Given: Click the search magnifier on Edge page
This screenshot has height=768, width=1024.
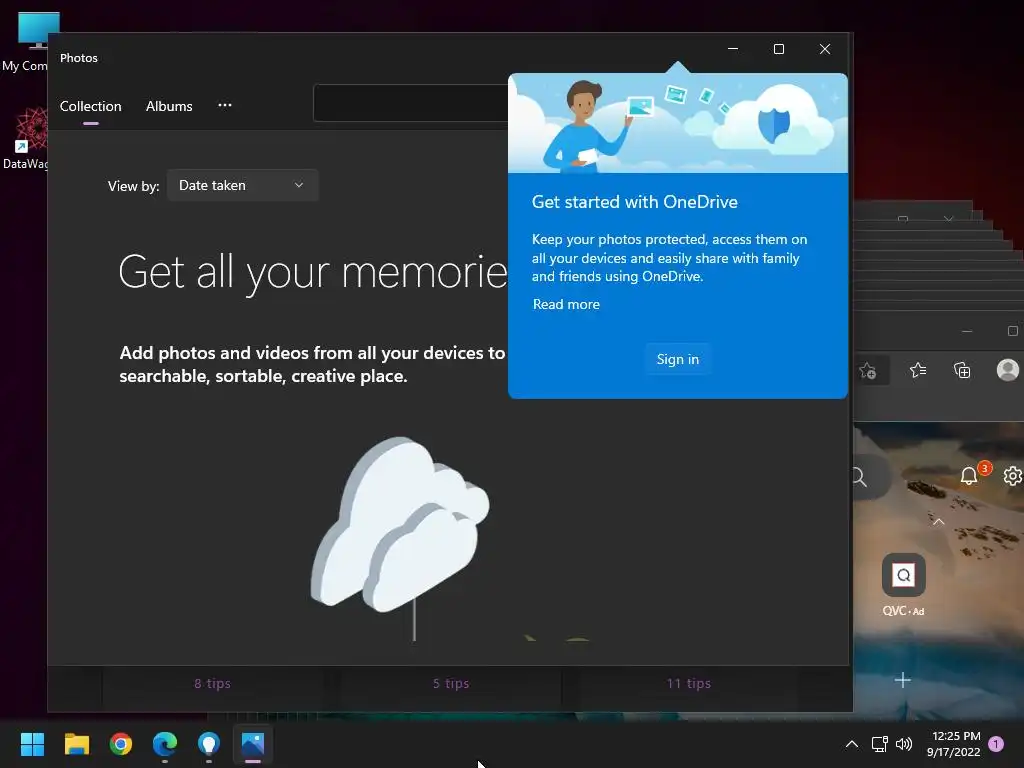Looking at the screenshot, I should [860, 477].
